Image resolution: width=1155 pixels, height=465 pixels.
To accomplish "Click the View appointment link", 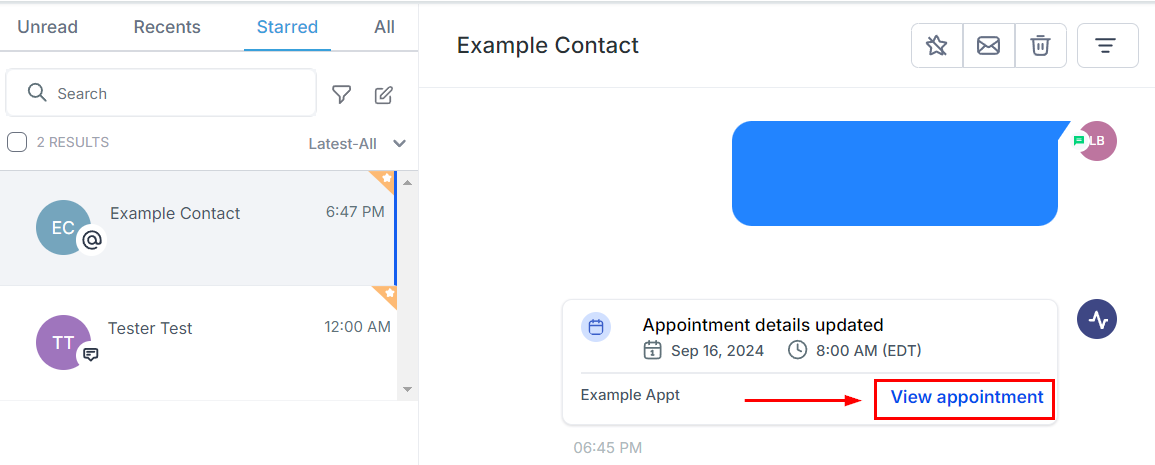I will 966,398.
